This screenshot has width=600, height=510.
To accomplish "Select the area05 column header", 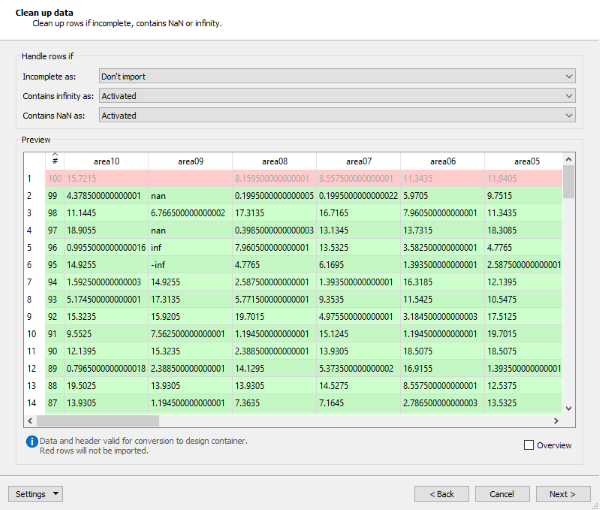I will [x=523, y=161].
